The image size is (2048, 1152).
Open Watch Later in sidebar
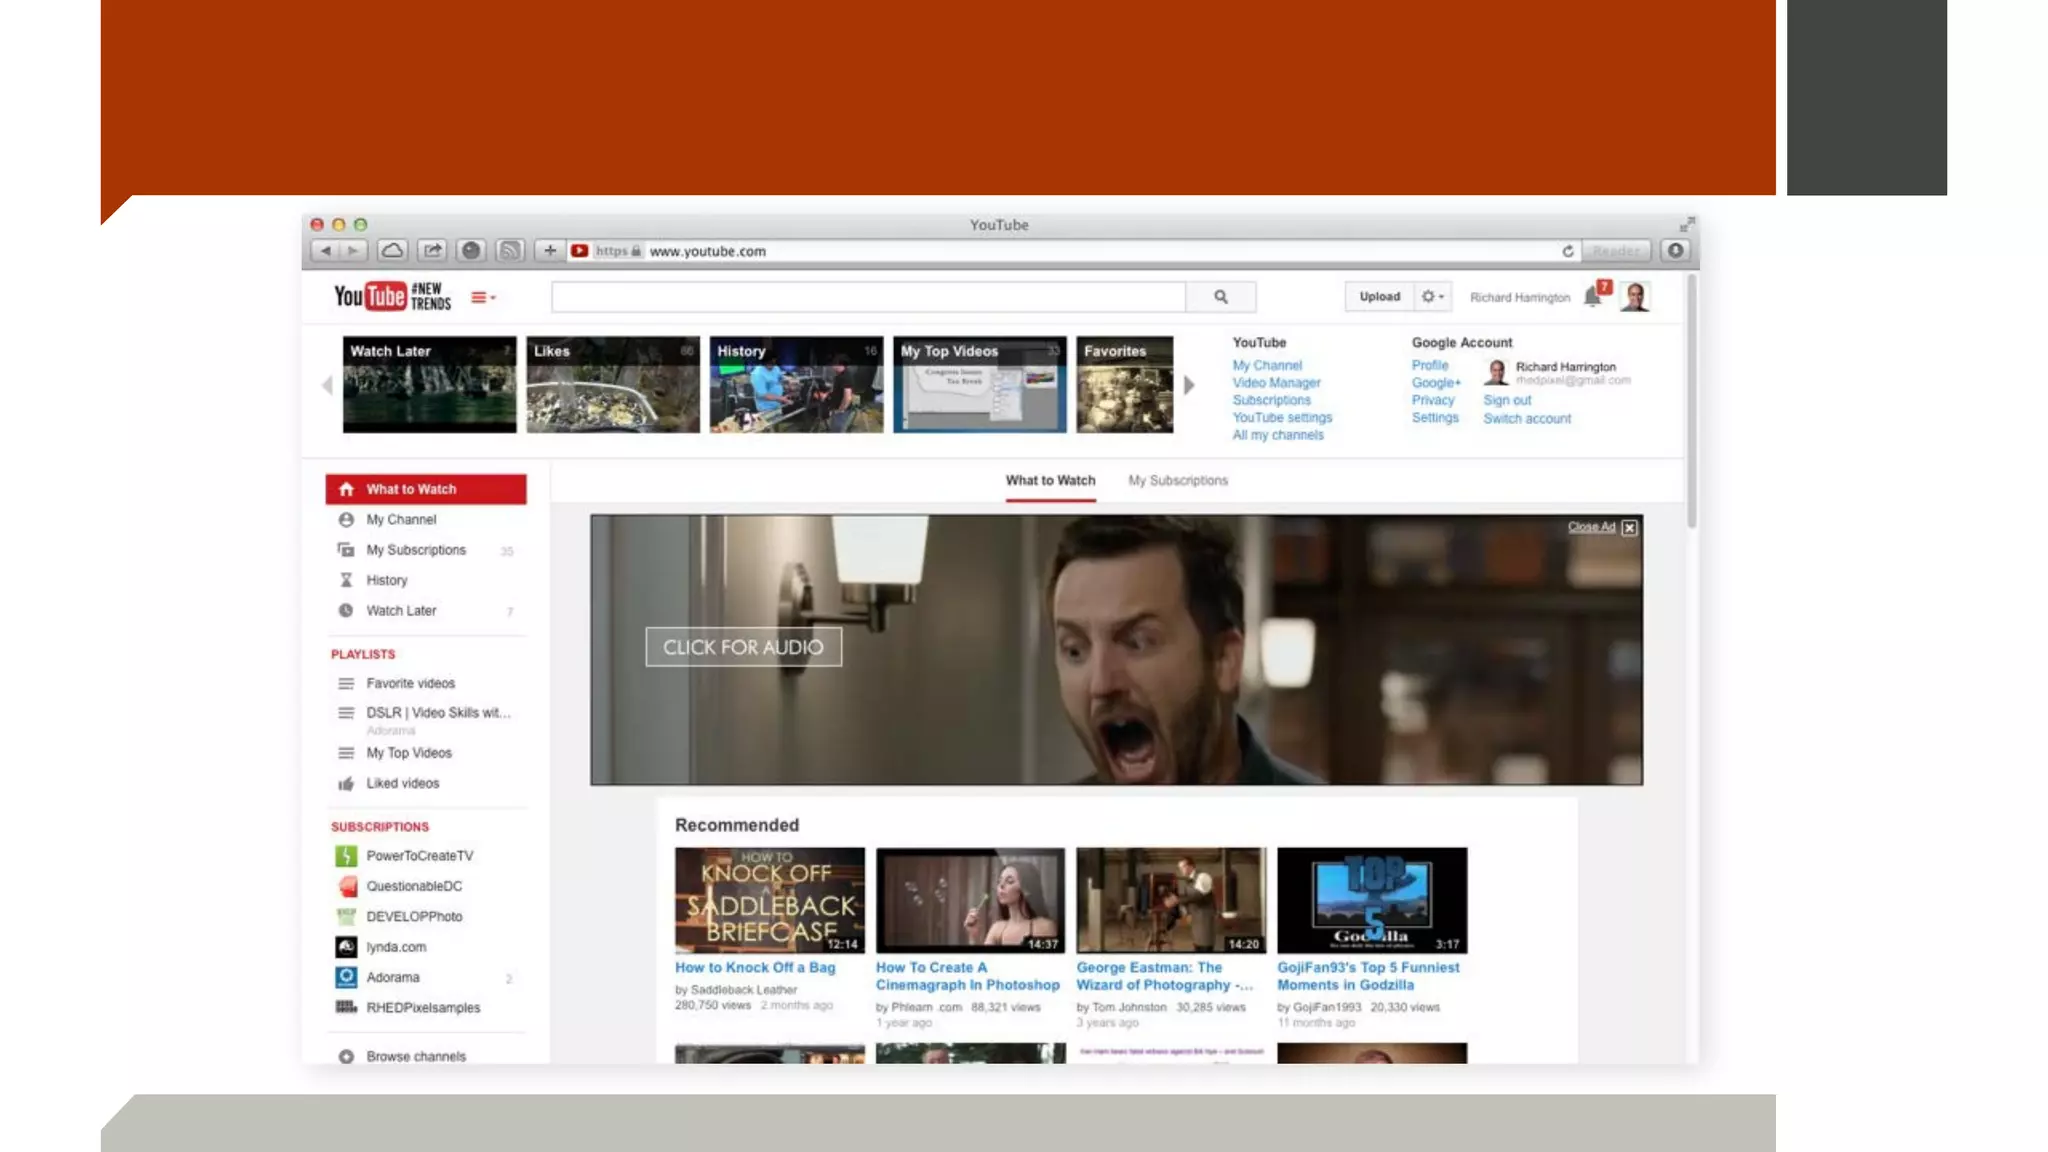401,611
